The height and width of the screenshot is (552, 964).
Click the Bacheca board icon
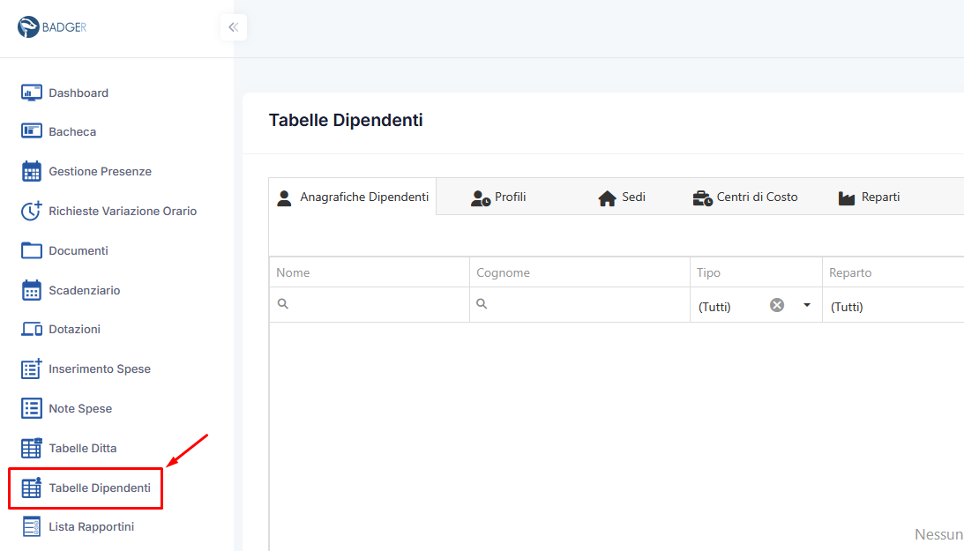point(31,132)
